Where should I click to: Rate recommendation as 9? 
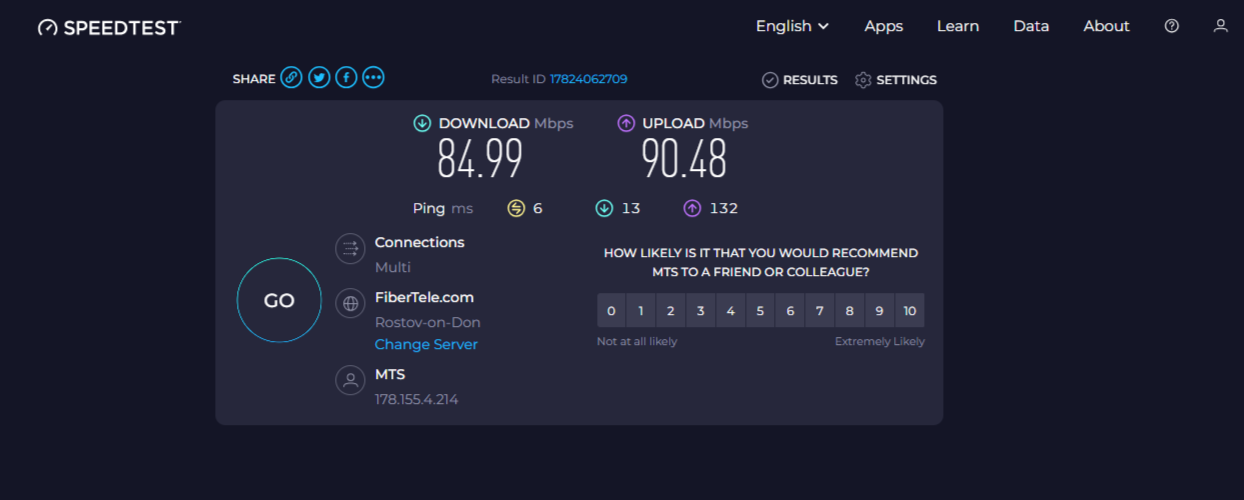pos(879,311)
